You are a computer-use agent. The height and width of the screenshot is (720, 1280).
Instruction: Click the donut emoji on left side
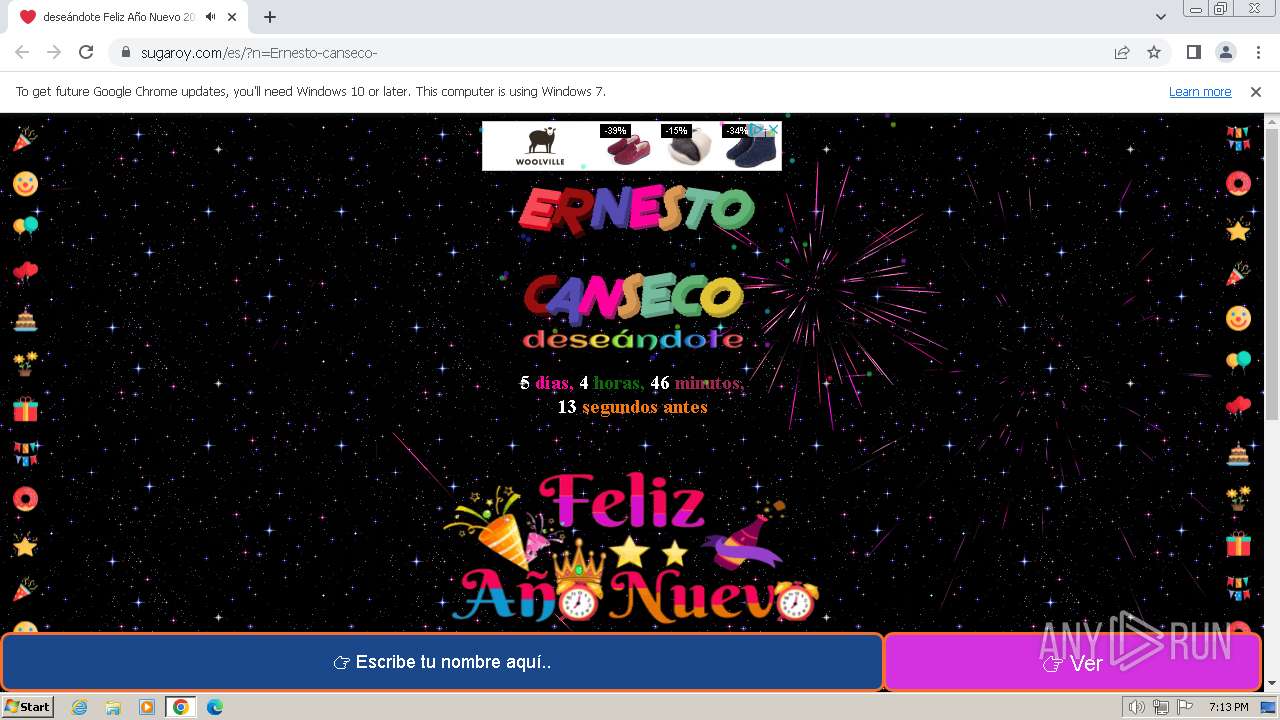[25, 498]
